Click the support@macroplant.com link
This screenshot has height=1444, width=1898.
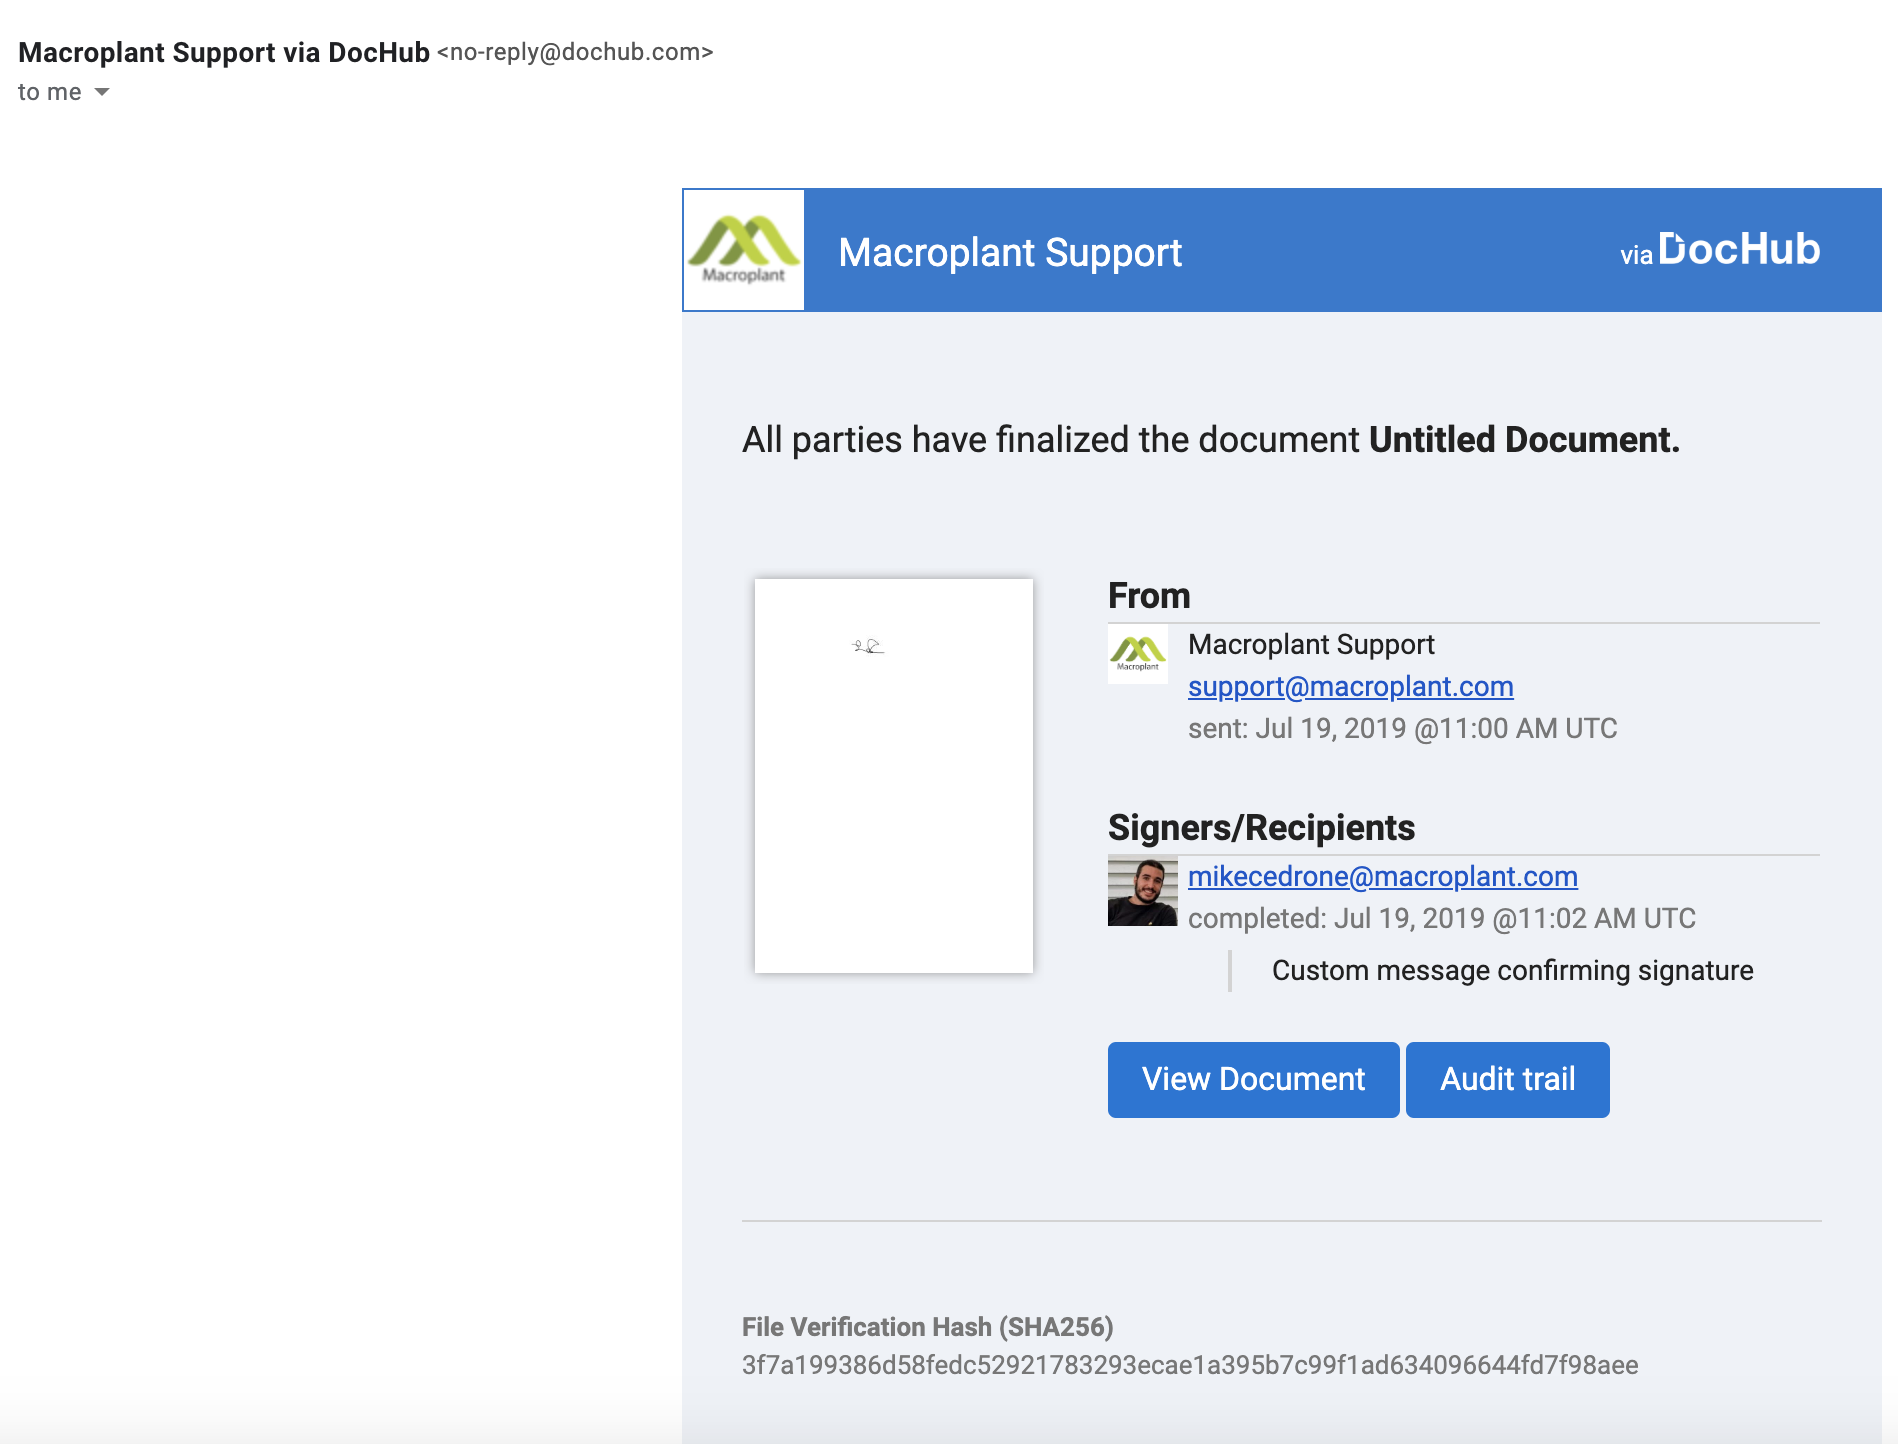click(x=1350, y=686)
